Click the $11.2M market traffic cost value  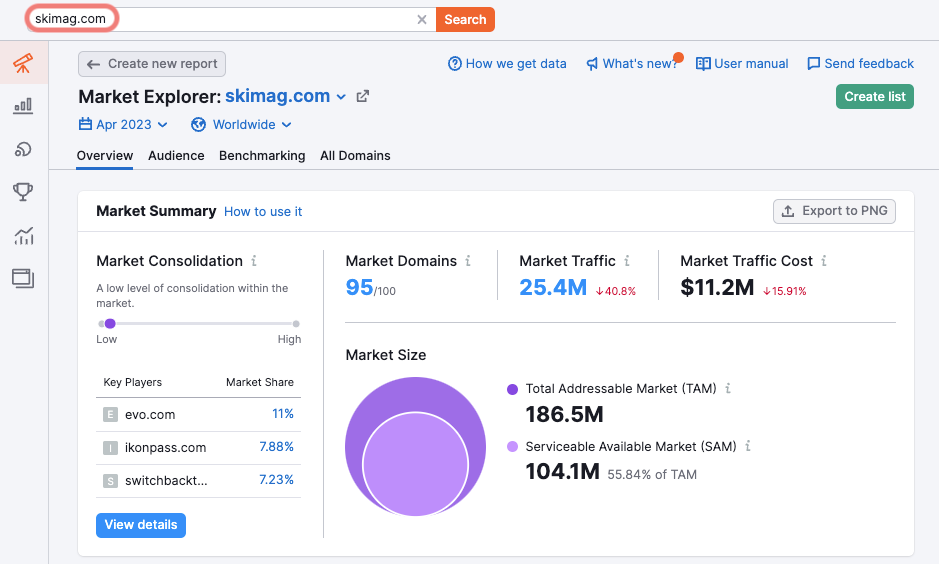[x=717, y=287]
